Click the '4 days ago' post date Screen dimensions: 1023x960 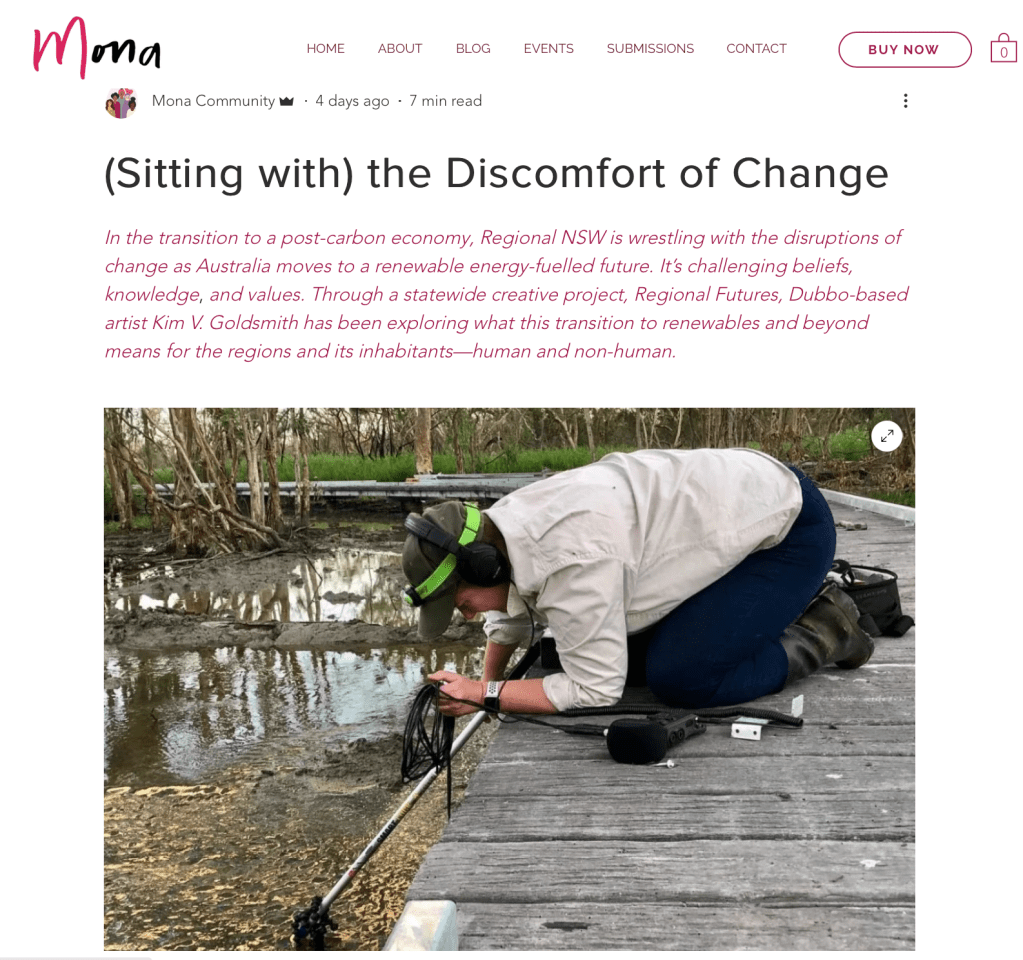click(352, 101)
